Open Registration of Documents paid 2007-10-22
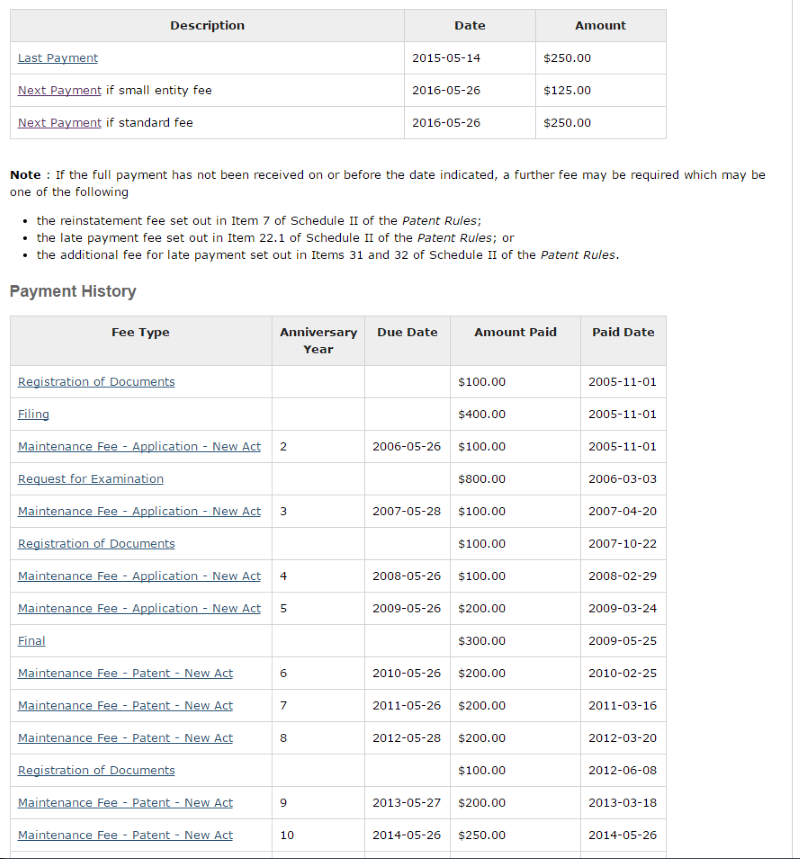Screen dimensions: 800x859 pos(96,544)
